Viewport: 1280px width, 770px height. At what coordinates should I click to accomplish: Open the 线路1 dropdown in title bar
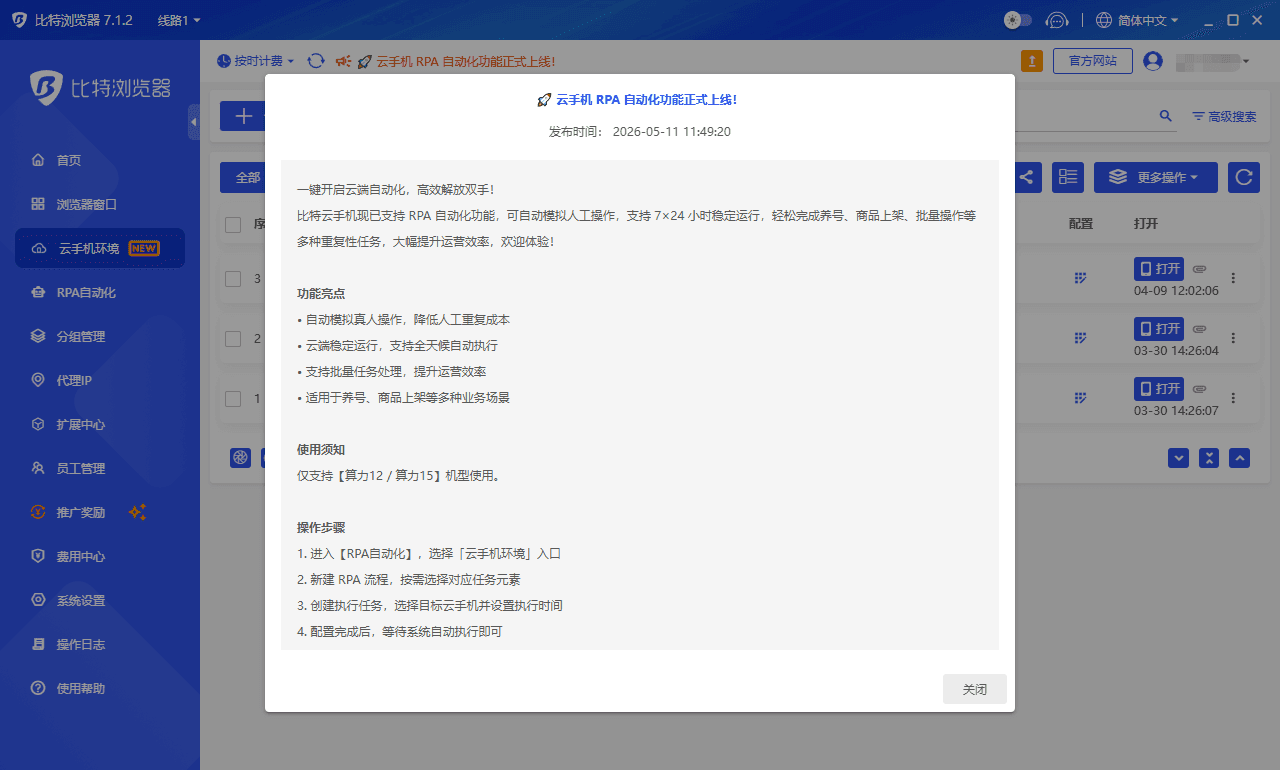coord(179,20)
